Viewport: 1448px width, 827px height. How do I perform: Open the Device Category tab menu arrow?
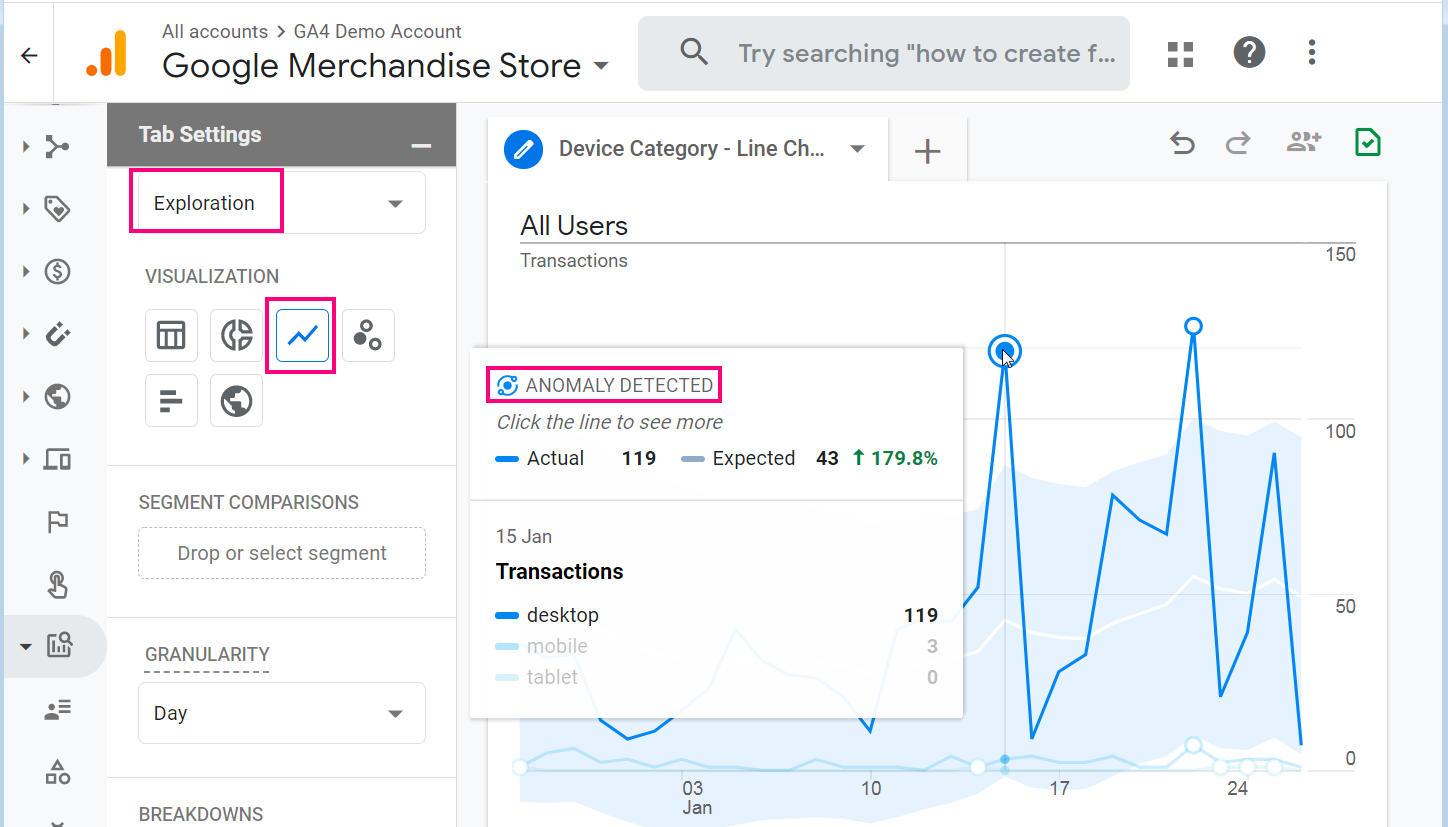(x=857, y=149)
